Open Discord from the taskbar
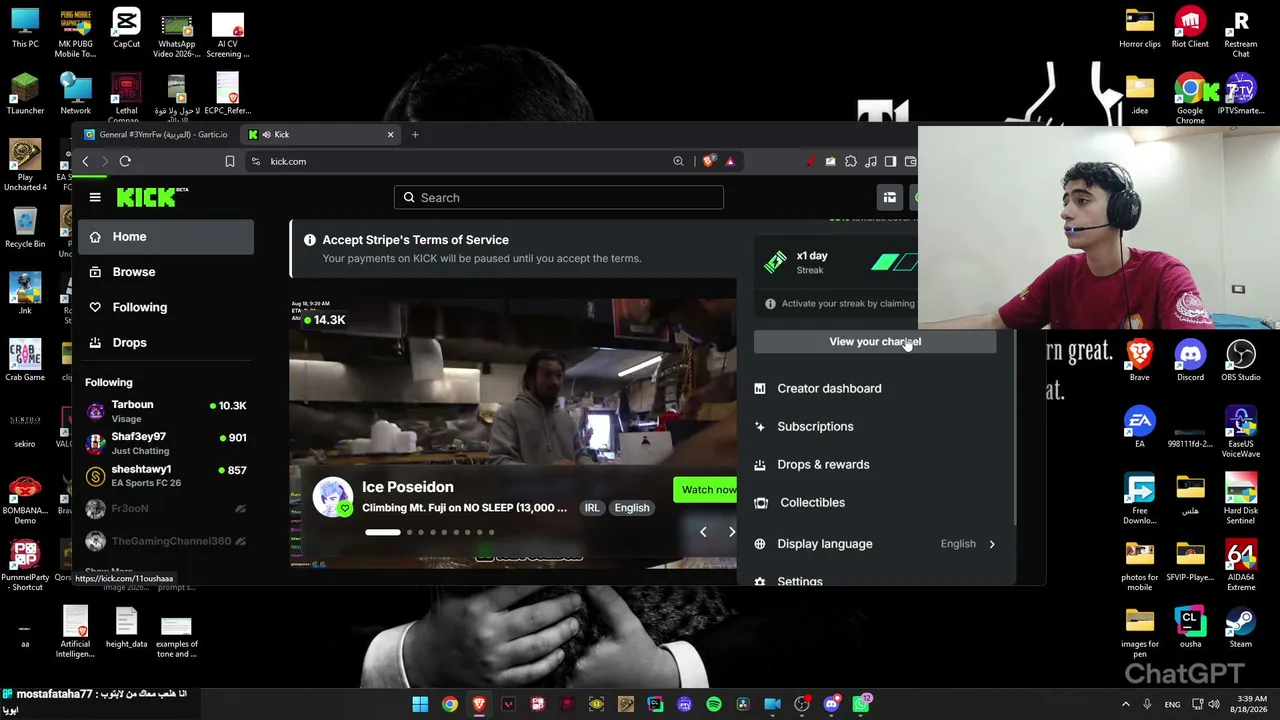 click(831, 704)
